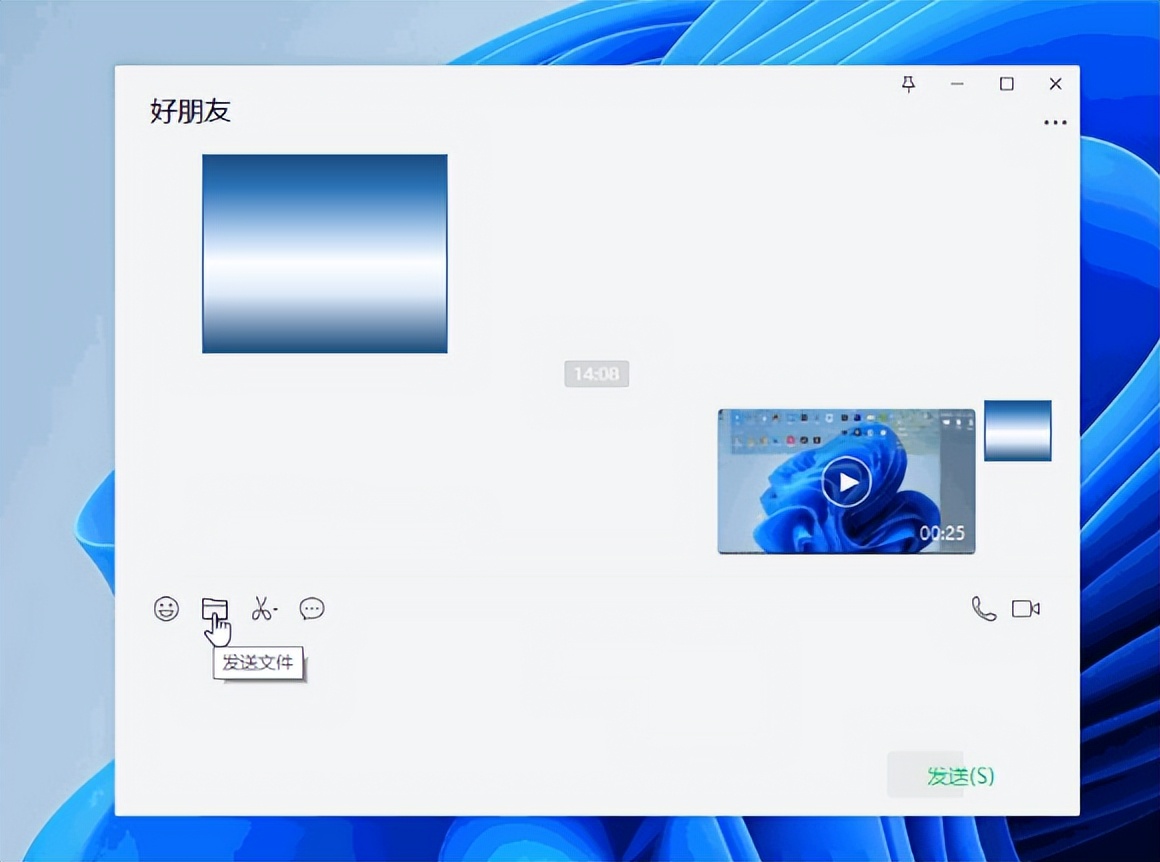The width and height of the screenshot is (1160, 862).
Task: Start a voice call
Action: coord(982,609)
